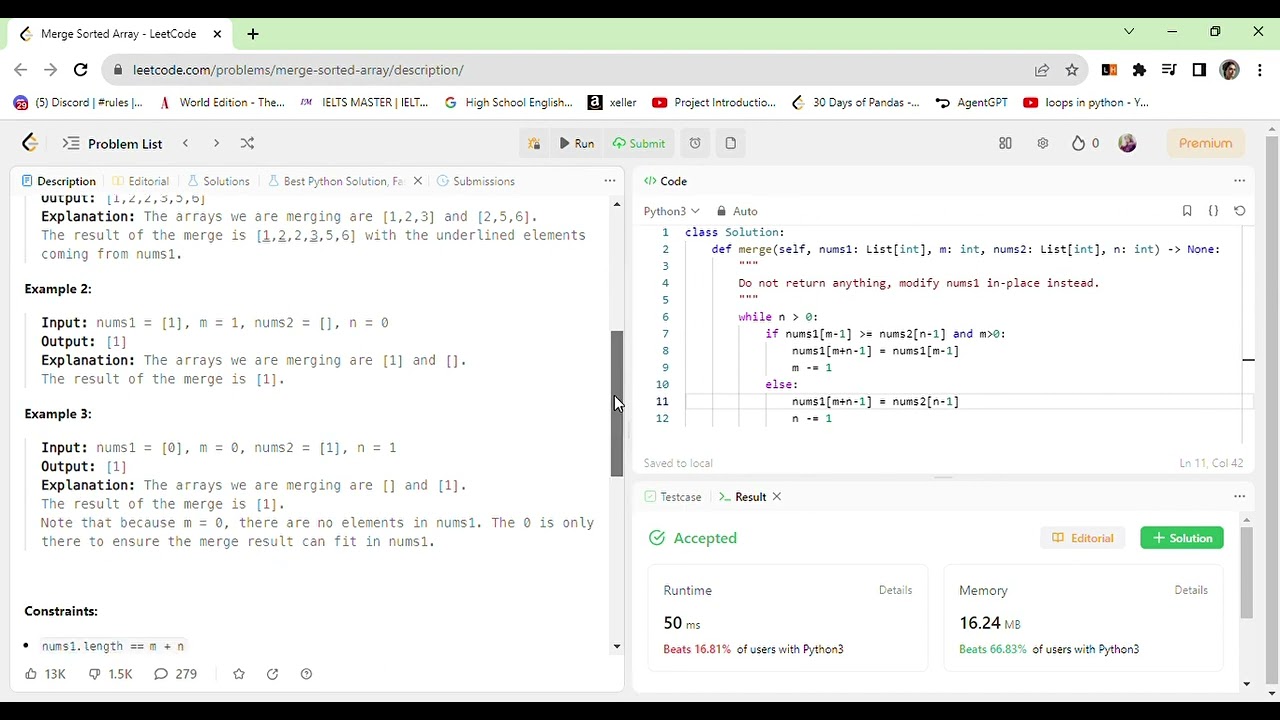Bookmark this page in Chrome star
This screenshot has height=720, width=1280.
pos(1072,70)
